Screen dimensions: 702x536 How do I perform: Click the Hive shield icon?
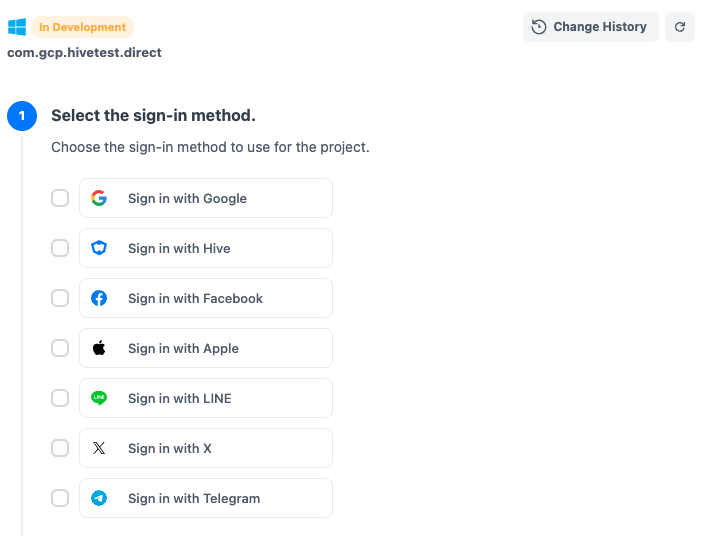tap(99, 248)
